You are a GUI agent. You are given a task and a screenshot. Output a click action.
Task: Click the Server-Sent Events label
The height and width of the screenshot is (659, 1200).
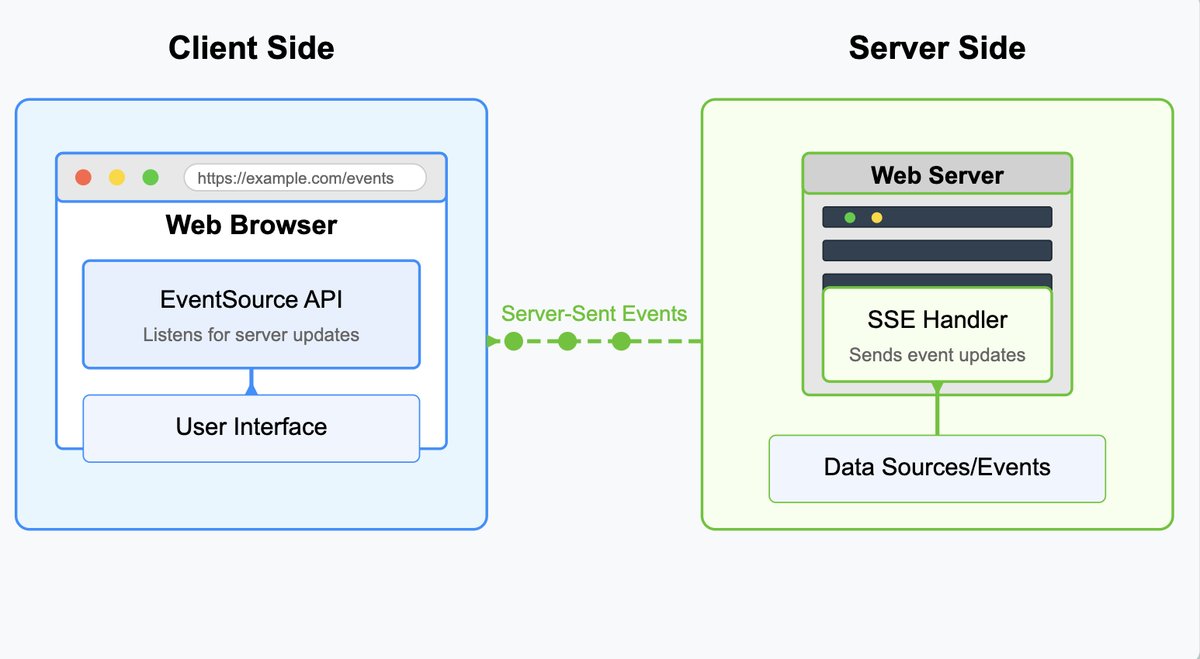(594, 313)
